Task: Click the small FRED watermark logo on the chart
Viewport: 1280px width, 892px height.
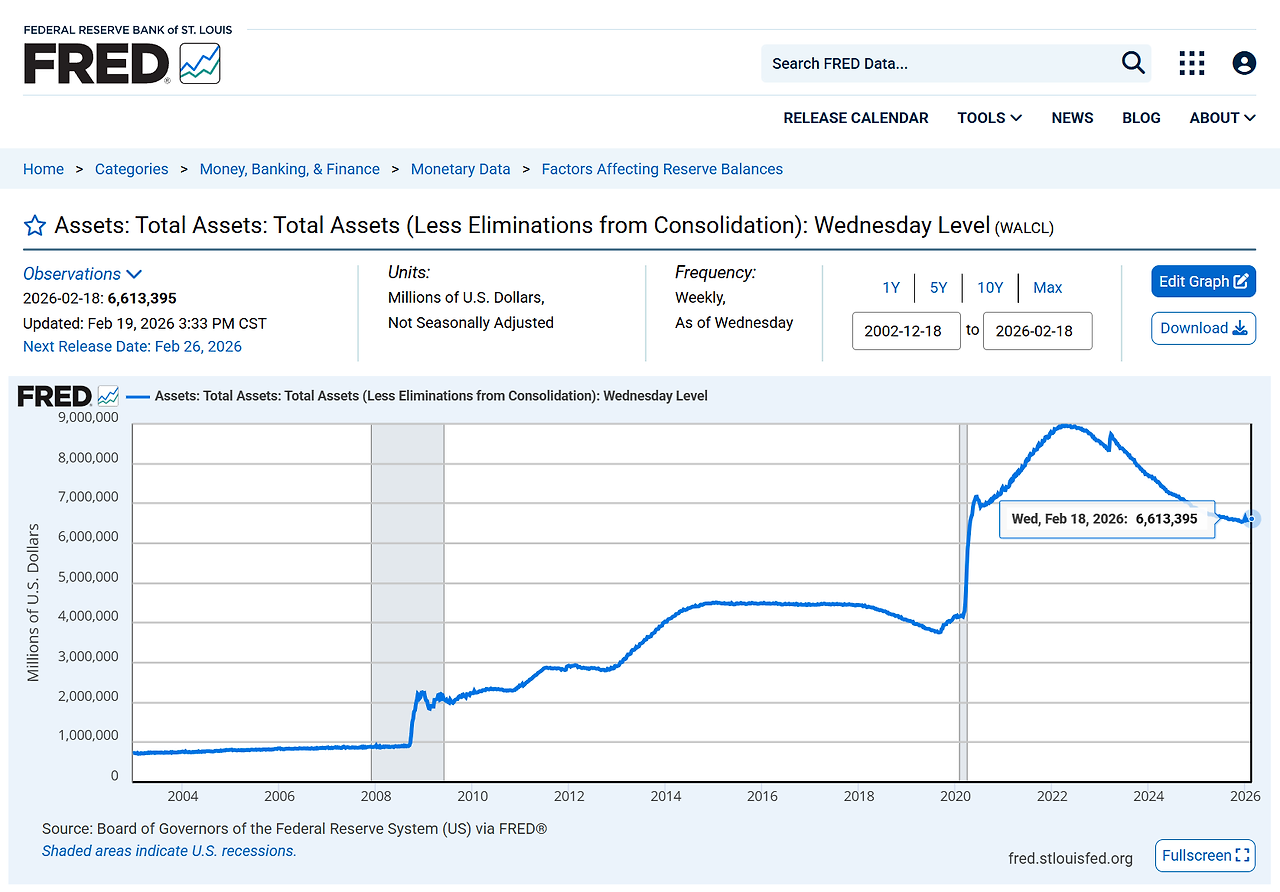Action: point(67,395)
